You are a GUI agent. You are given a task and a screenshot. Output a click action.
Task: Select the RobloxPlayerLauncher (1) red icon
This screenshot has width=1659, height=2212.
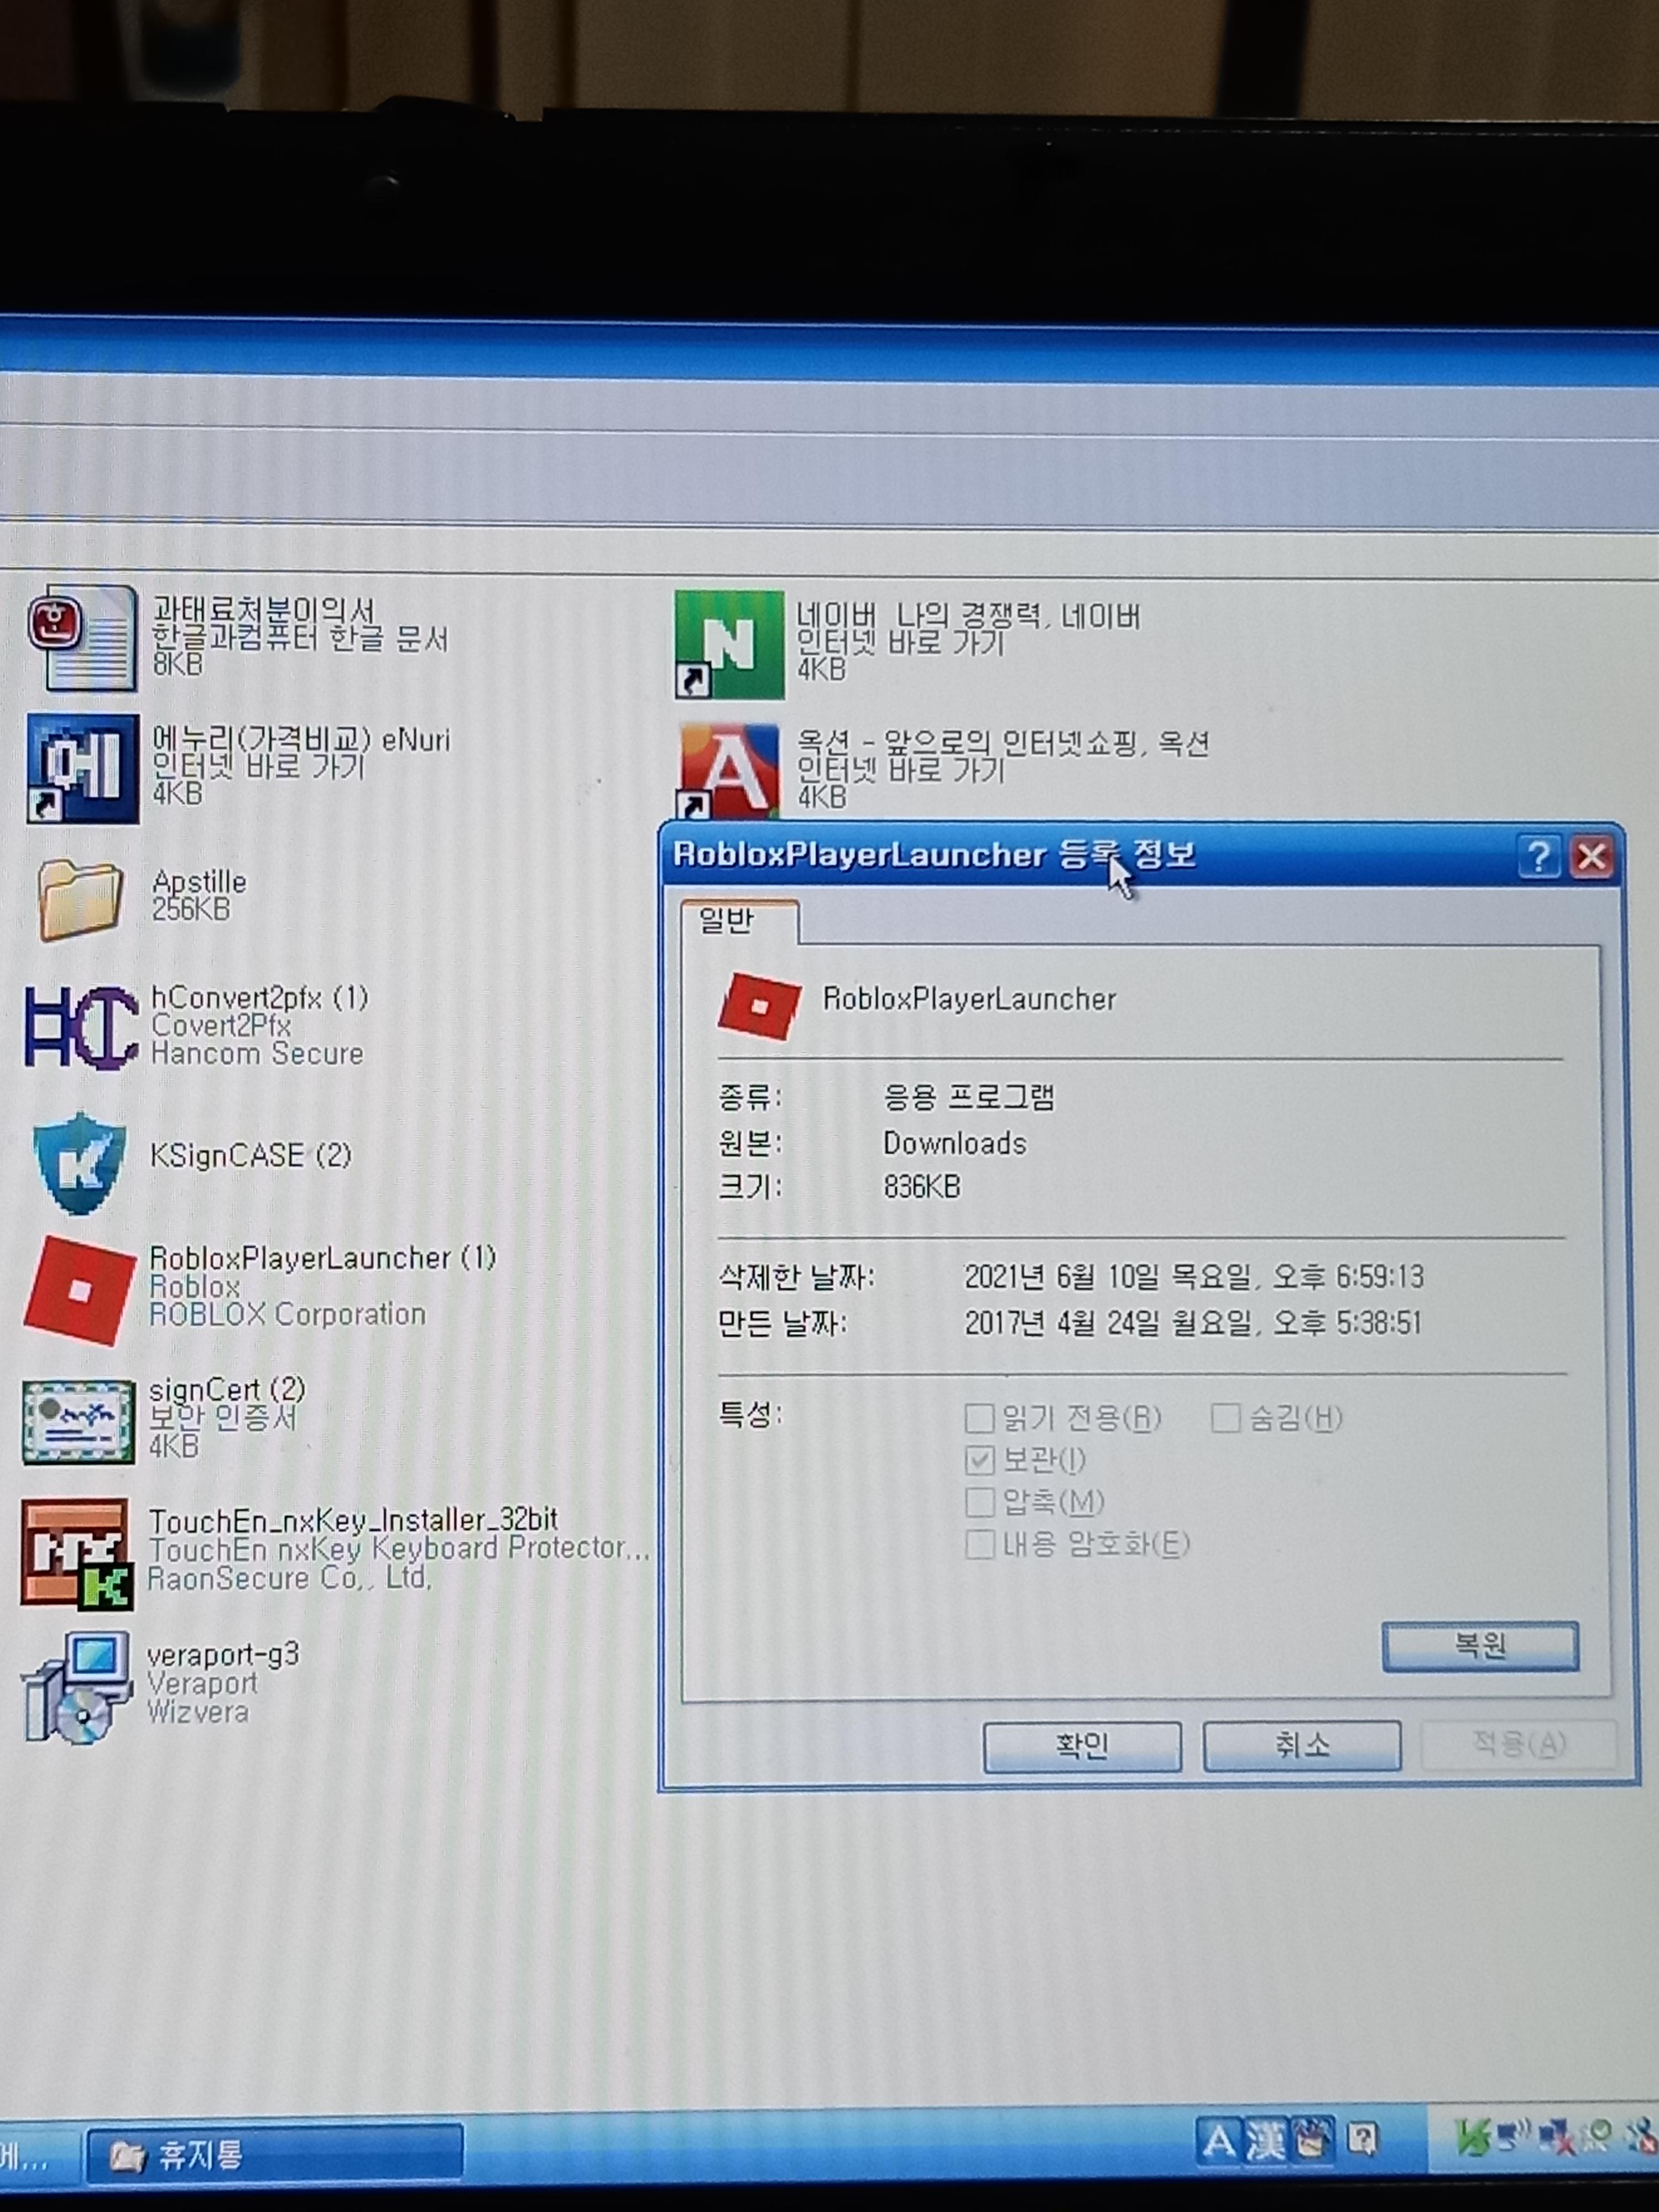tap(79, 1290)
